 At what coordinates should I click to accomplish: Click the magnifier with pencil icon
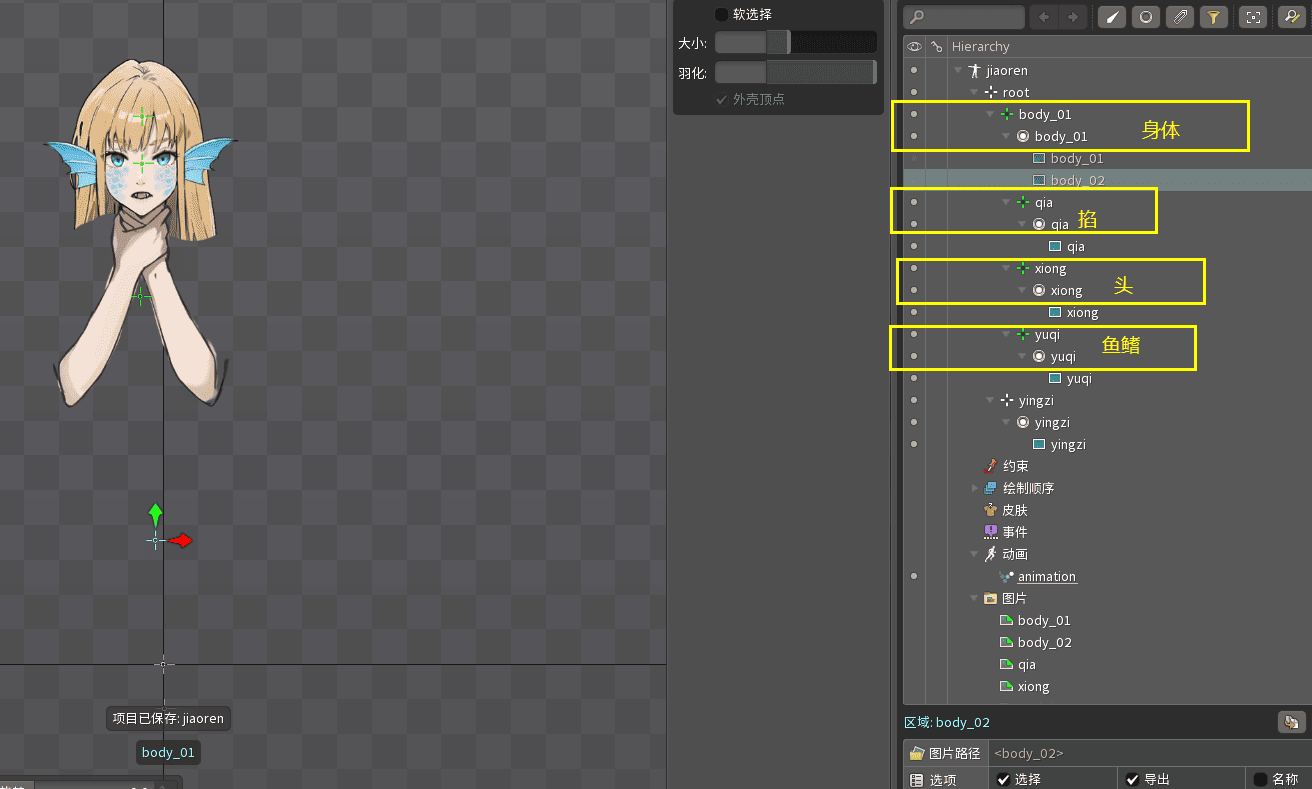1291,17
